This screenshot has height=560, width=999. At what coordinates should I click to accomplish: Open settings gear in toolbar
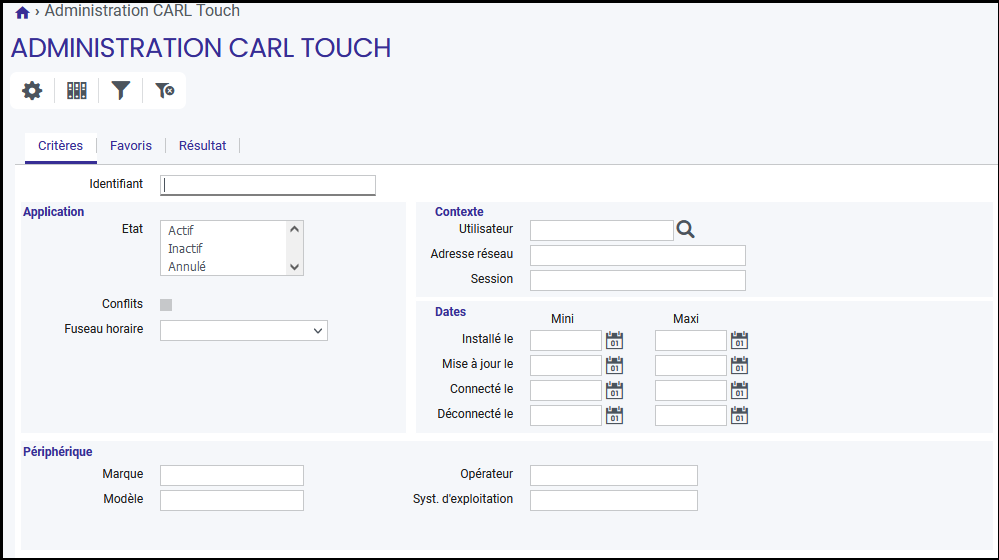point(32,90)
